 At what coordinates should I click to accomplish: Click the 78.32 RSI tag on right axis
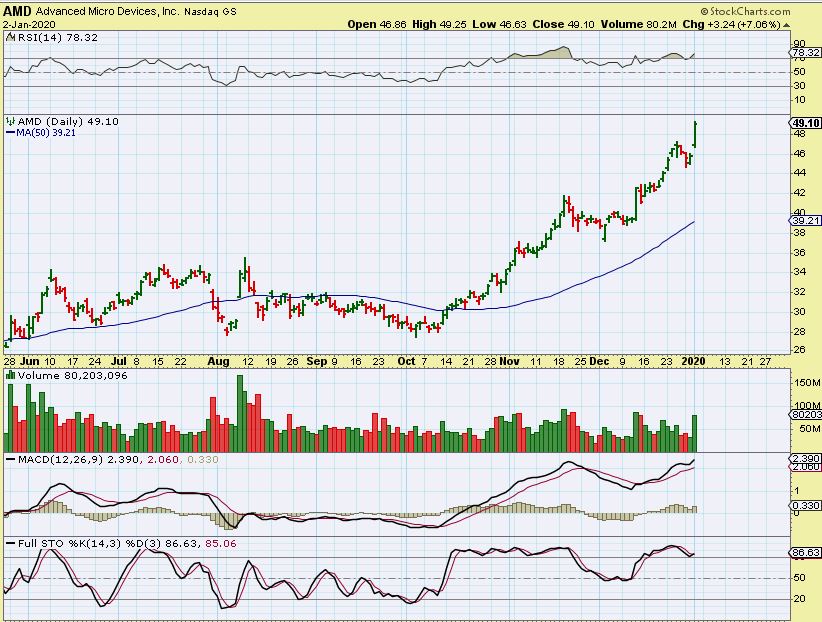click(805, 52)
